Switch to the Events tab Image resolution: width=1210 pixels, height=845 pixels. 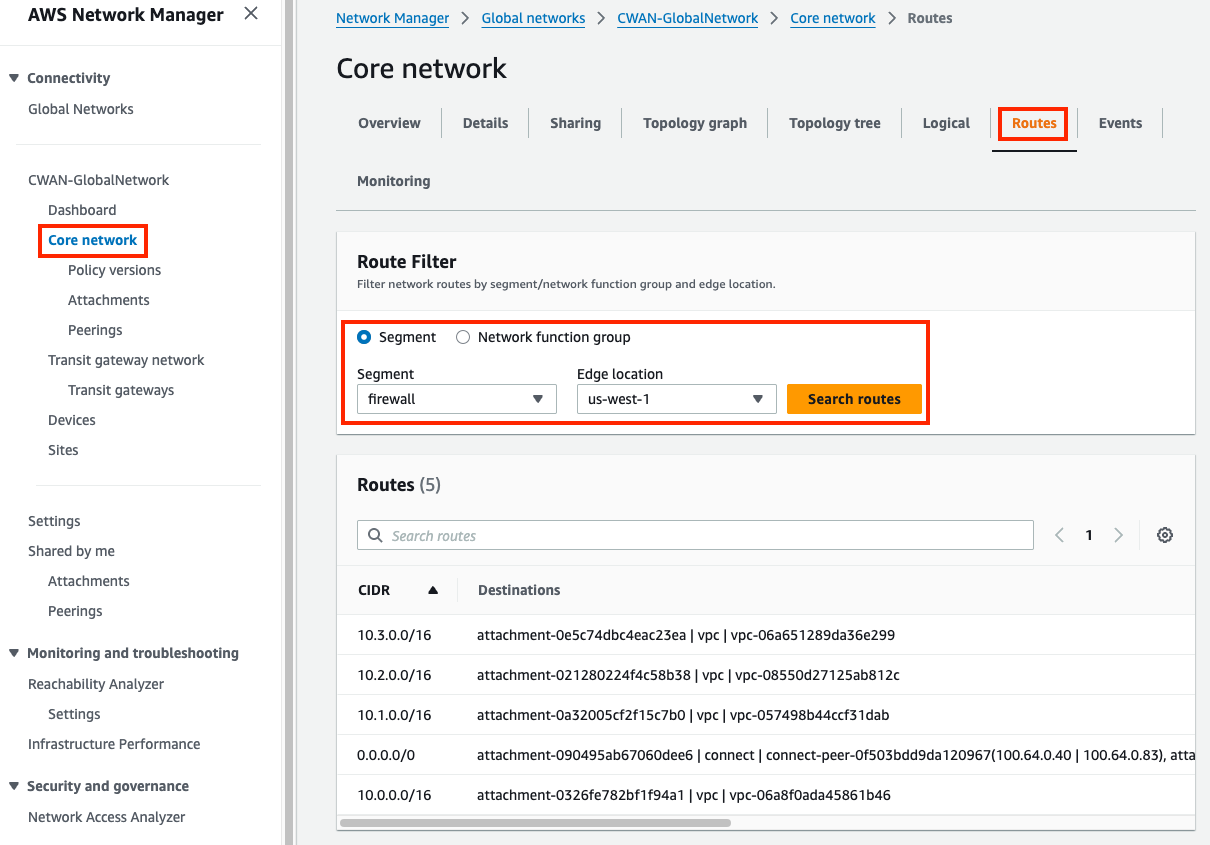coord(1120,123)
